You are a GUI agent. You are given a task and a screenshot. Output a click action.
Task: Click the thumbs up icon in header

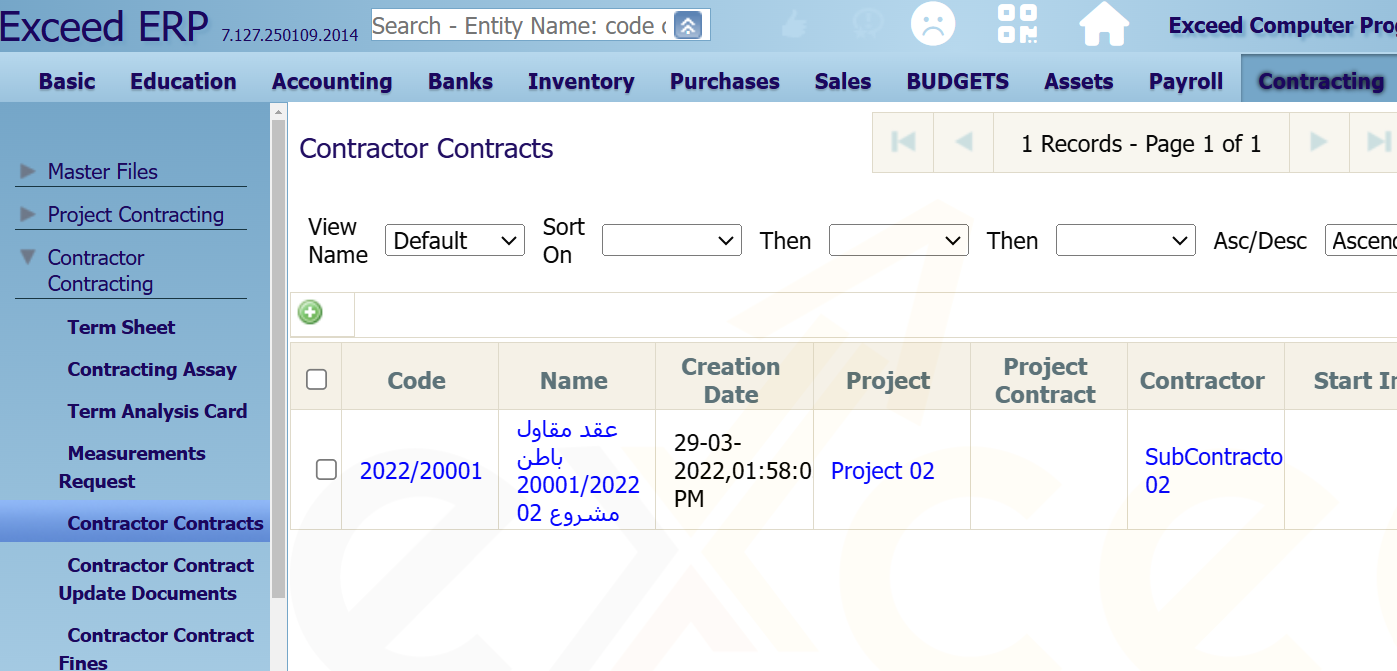pos(796,24)
